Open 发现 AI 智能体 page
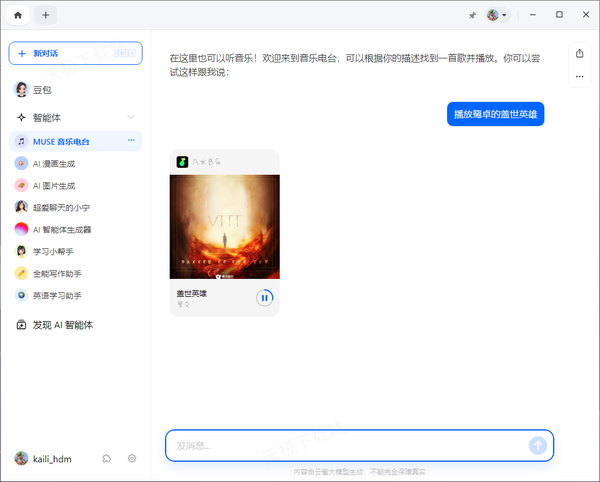 pos(75,325)
